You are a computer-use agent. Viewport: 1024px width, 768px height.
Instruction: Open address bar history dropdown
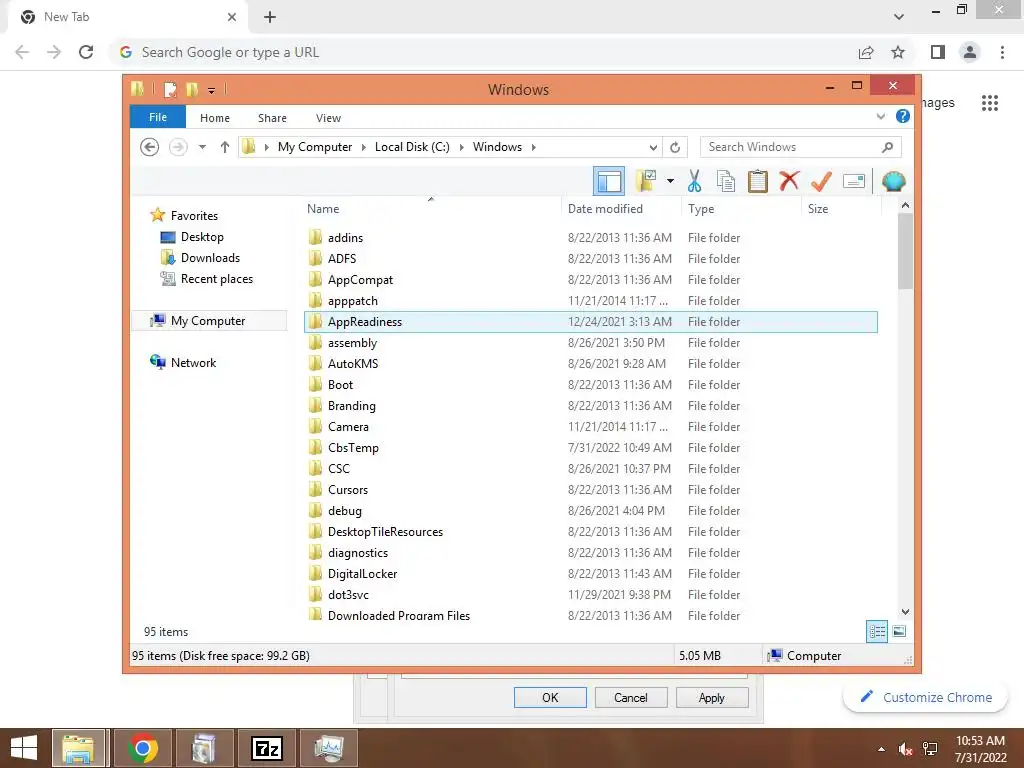(x=653, y=148)
